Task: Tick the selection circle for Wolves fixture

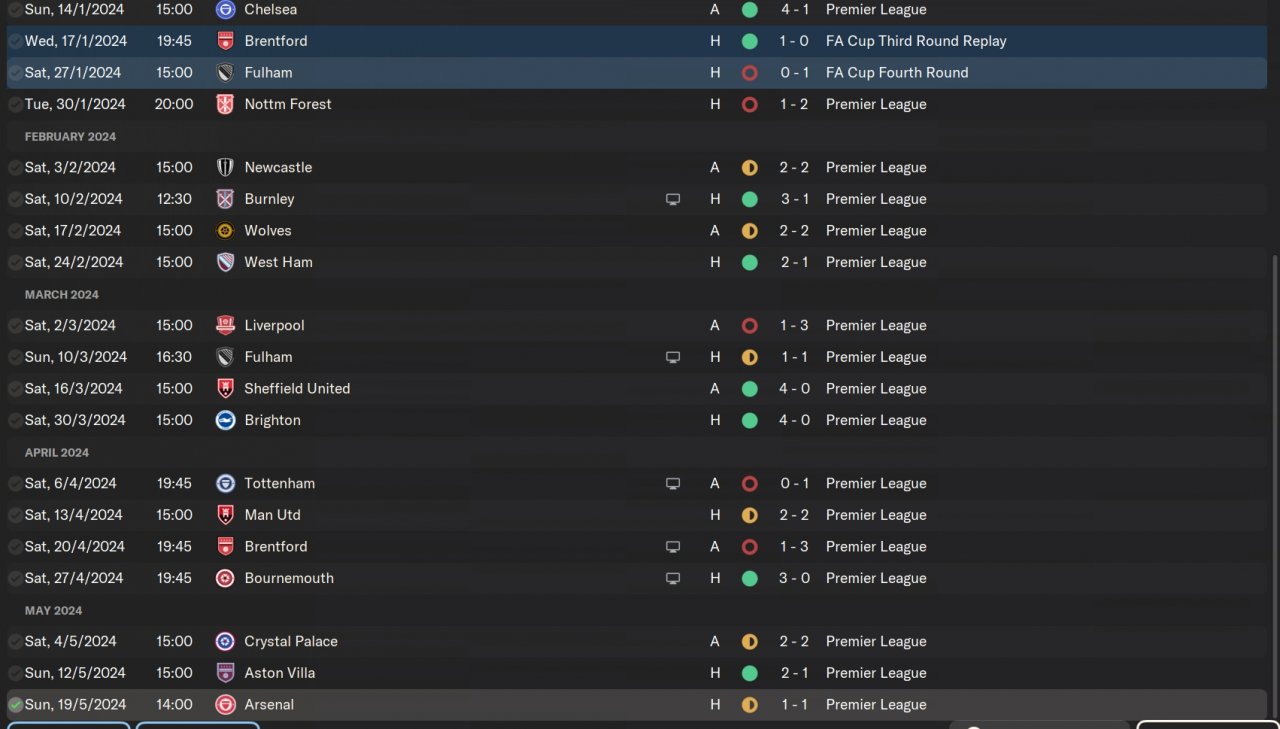Action: click(x=15, y=231)
